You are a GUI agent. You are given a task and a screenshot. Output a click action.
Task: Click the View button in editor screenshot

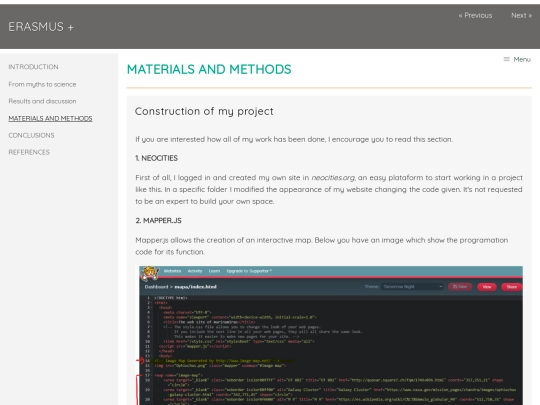pyautogui.click(x=487, y=287)
